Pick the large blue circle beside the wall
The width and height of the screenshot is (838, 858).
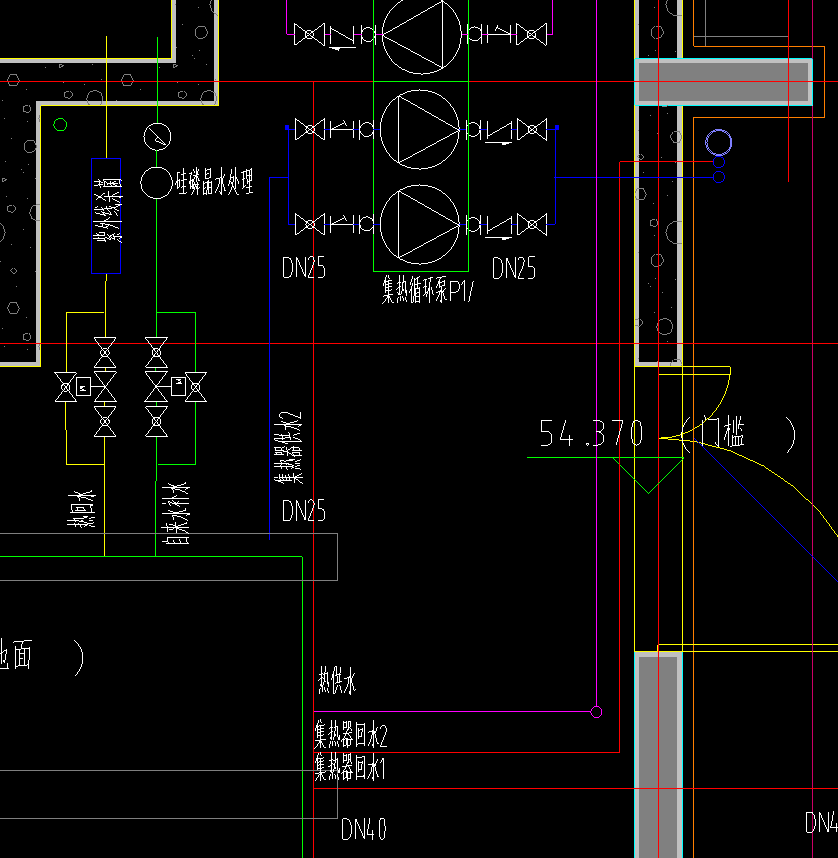click(x=719, y=143)
